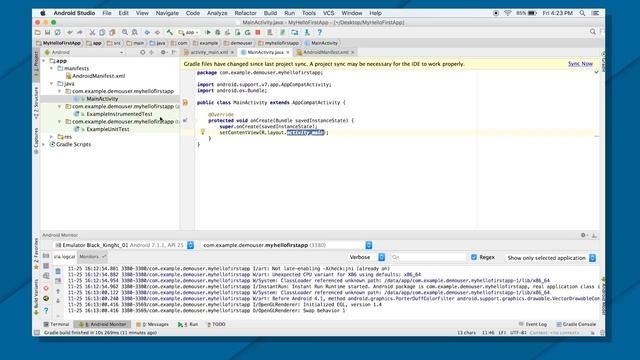Open the Messages tool window
The width and height of the screenshot is (640, 360).
click(x=152, y=324)
